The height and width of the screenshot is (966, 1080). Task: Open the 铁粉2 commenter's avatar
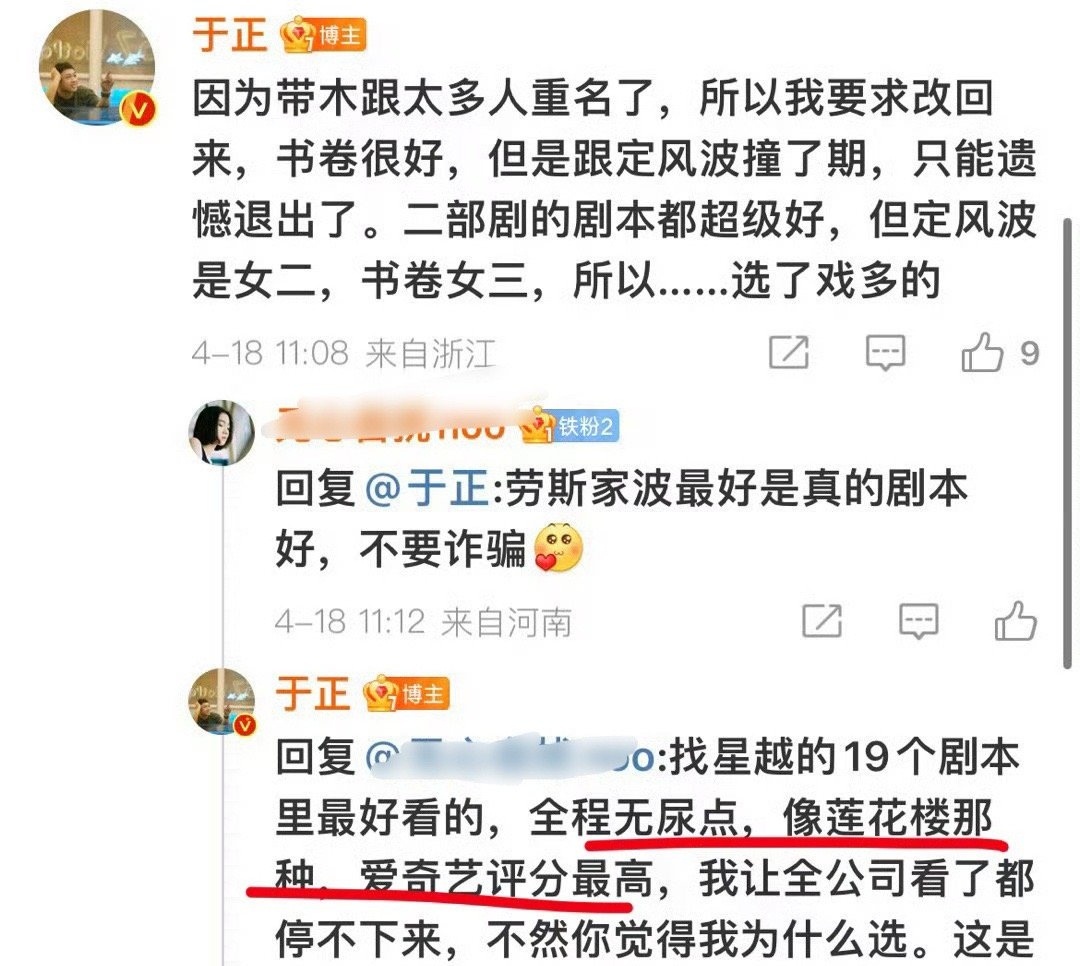pyautogui.click(x=222, y=433)
